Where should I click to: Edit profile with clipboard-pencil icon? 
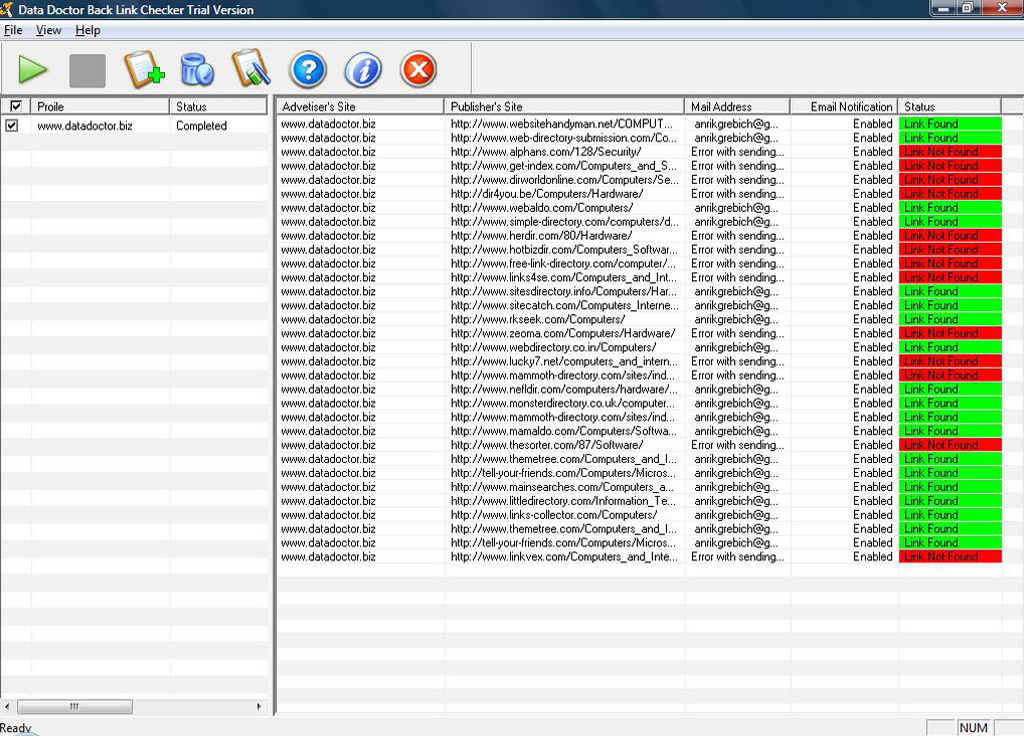pos(251,68)
